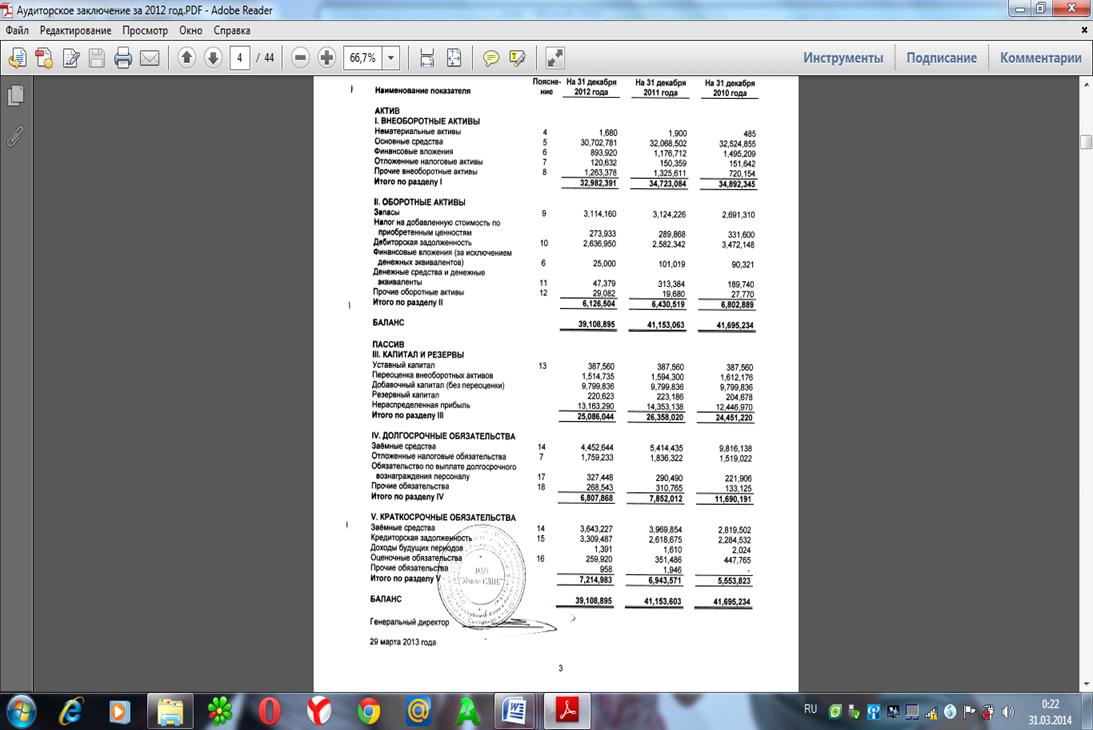This screenshot has height=730, width=1093.
Task: Go to next page with down arrow
Action: coord(213,58)
